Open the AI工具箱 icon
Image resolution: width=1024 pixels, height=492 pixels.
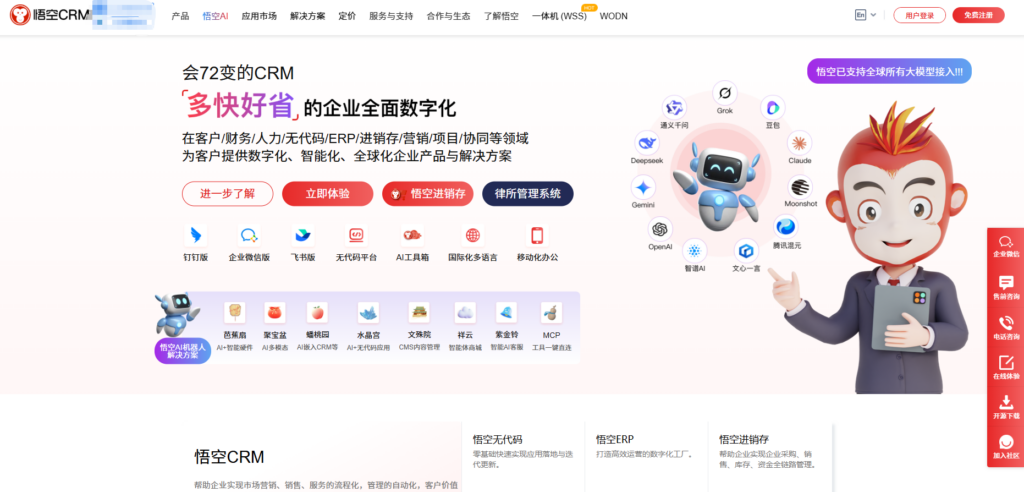412,236
